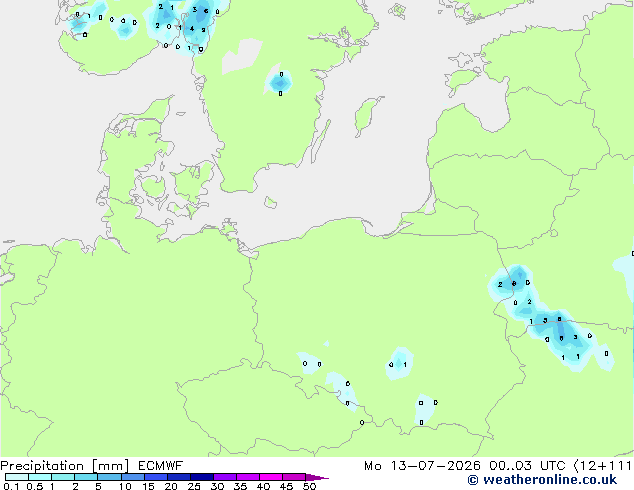Viewport: 634px width, 490px height.
Task: Click the '30' legend value label
Action: pos(217,486)
